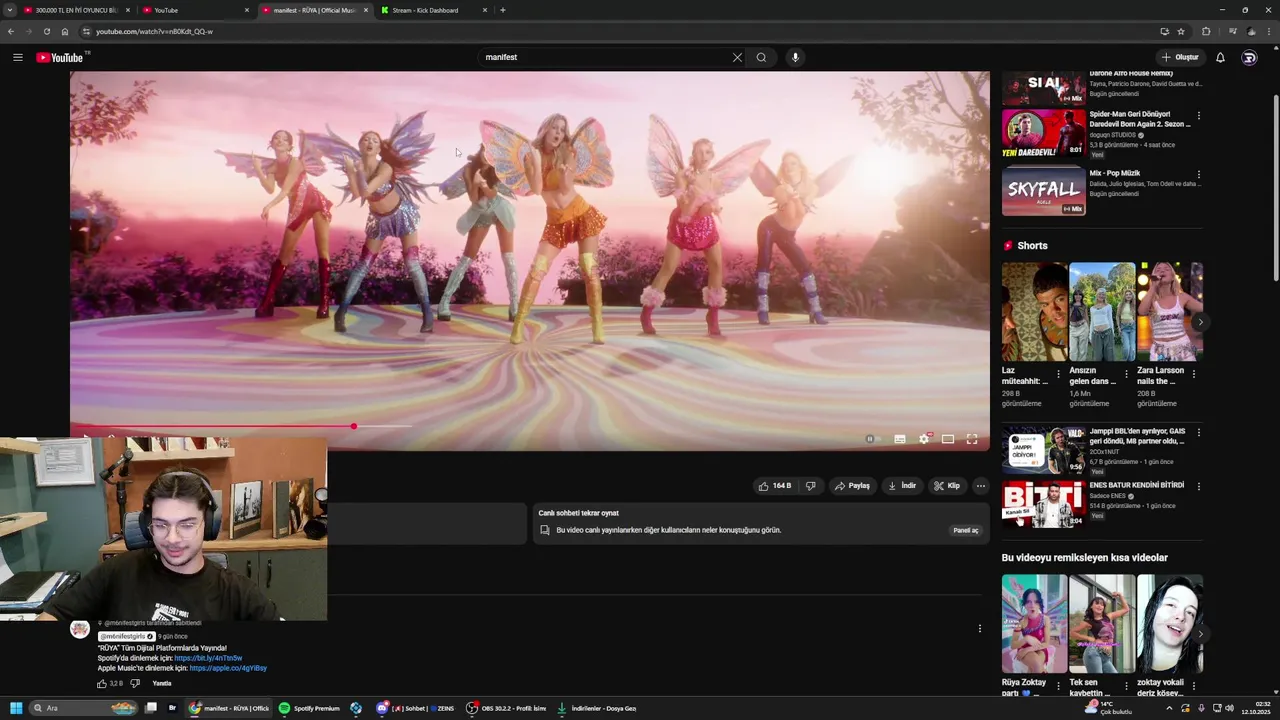Open the @manifestgirls channel name link

126,637
